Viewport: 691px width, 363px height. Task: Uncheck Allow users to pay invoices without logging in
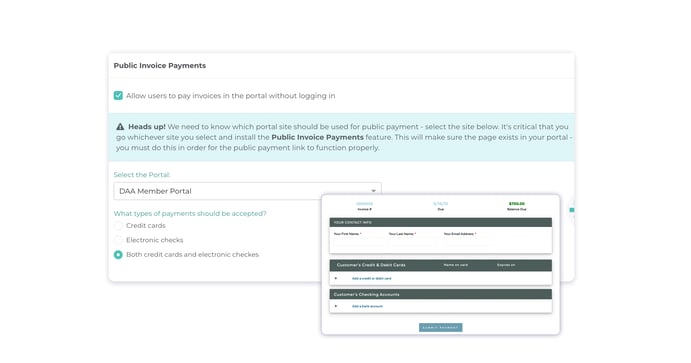pyautogui.click(x=118, y=96)
